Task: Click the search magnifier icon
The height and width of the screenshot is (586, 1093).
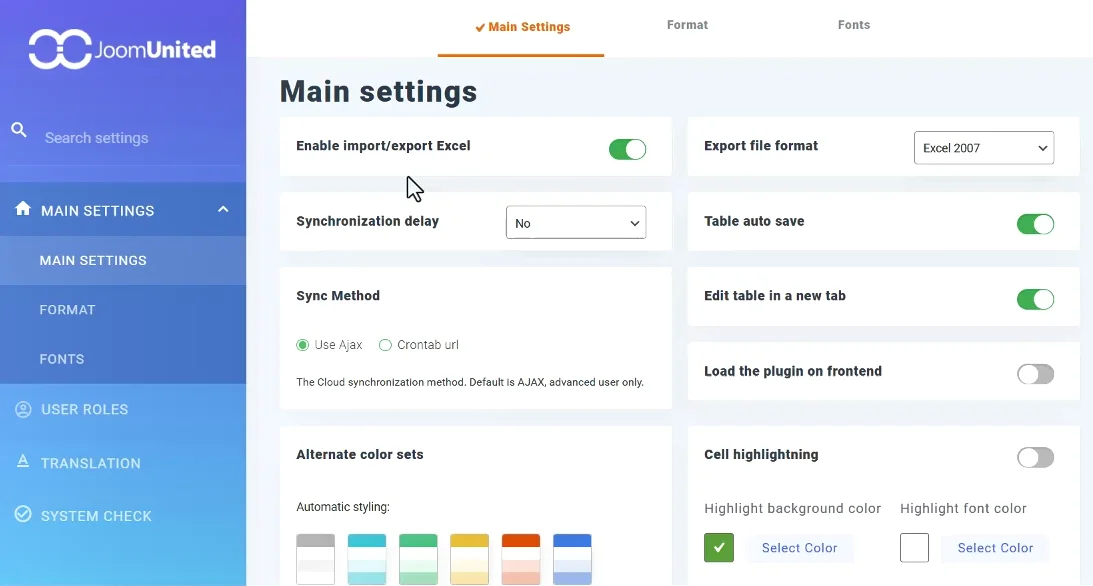Action: click(19, 130)
